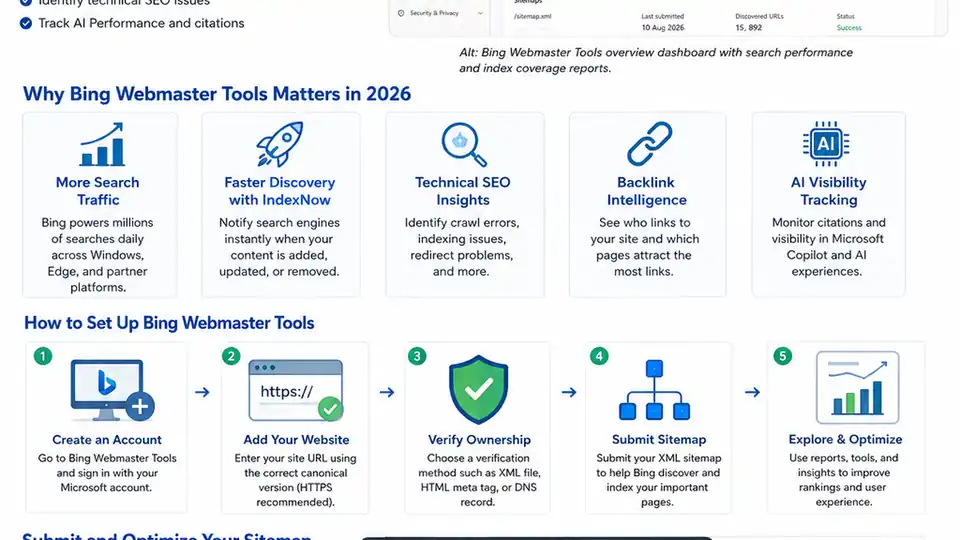Click the chain link Backlink Intelligence icon
The image size is (960, 540).
click(650, 143)
